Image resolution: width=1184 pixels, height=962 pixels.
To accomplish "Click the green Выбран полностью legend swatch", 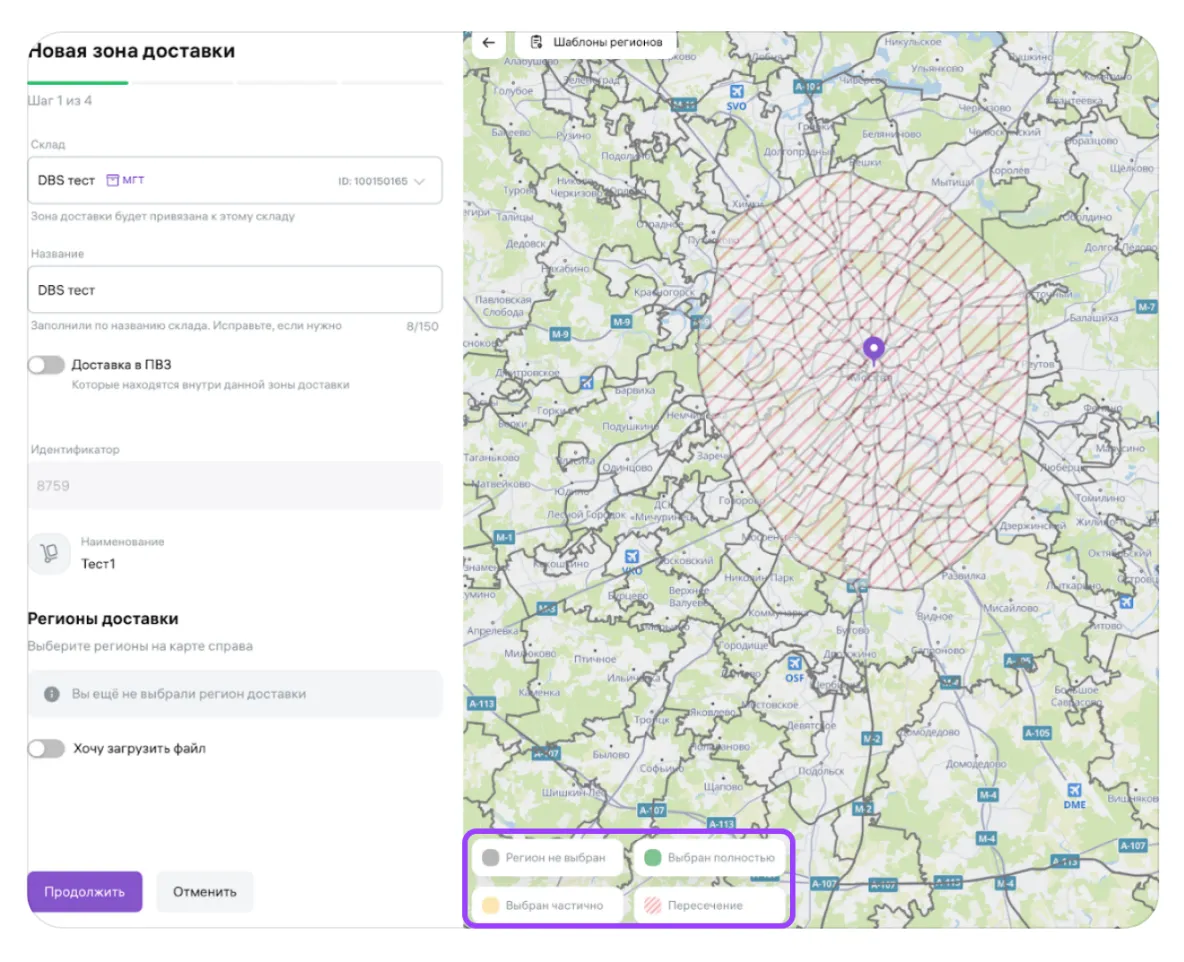I will tap(653, 857).
